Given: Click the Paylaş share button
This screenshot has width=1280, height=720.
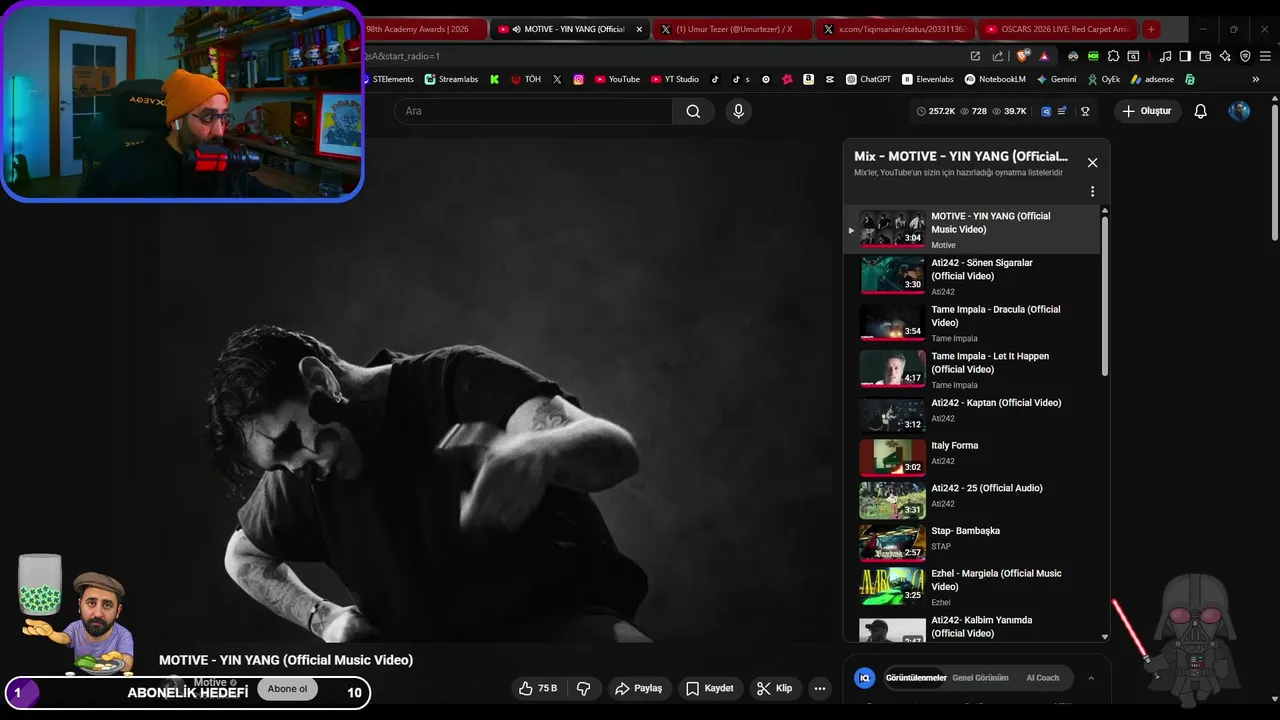Looking at the screenshot, I should pyautogui.click(x=638, y=688).
